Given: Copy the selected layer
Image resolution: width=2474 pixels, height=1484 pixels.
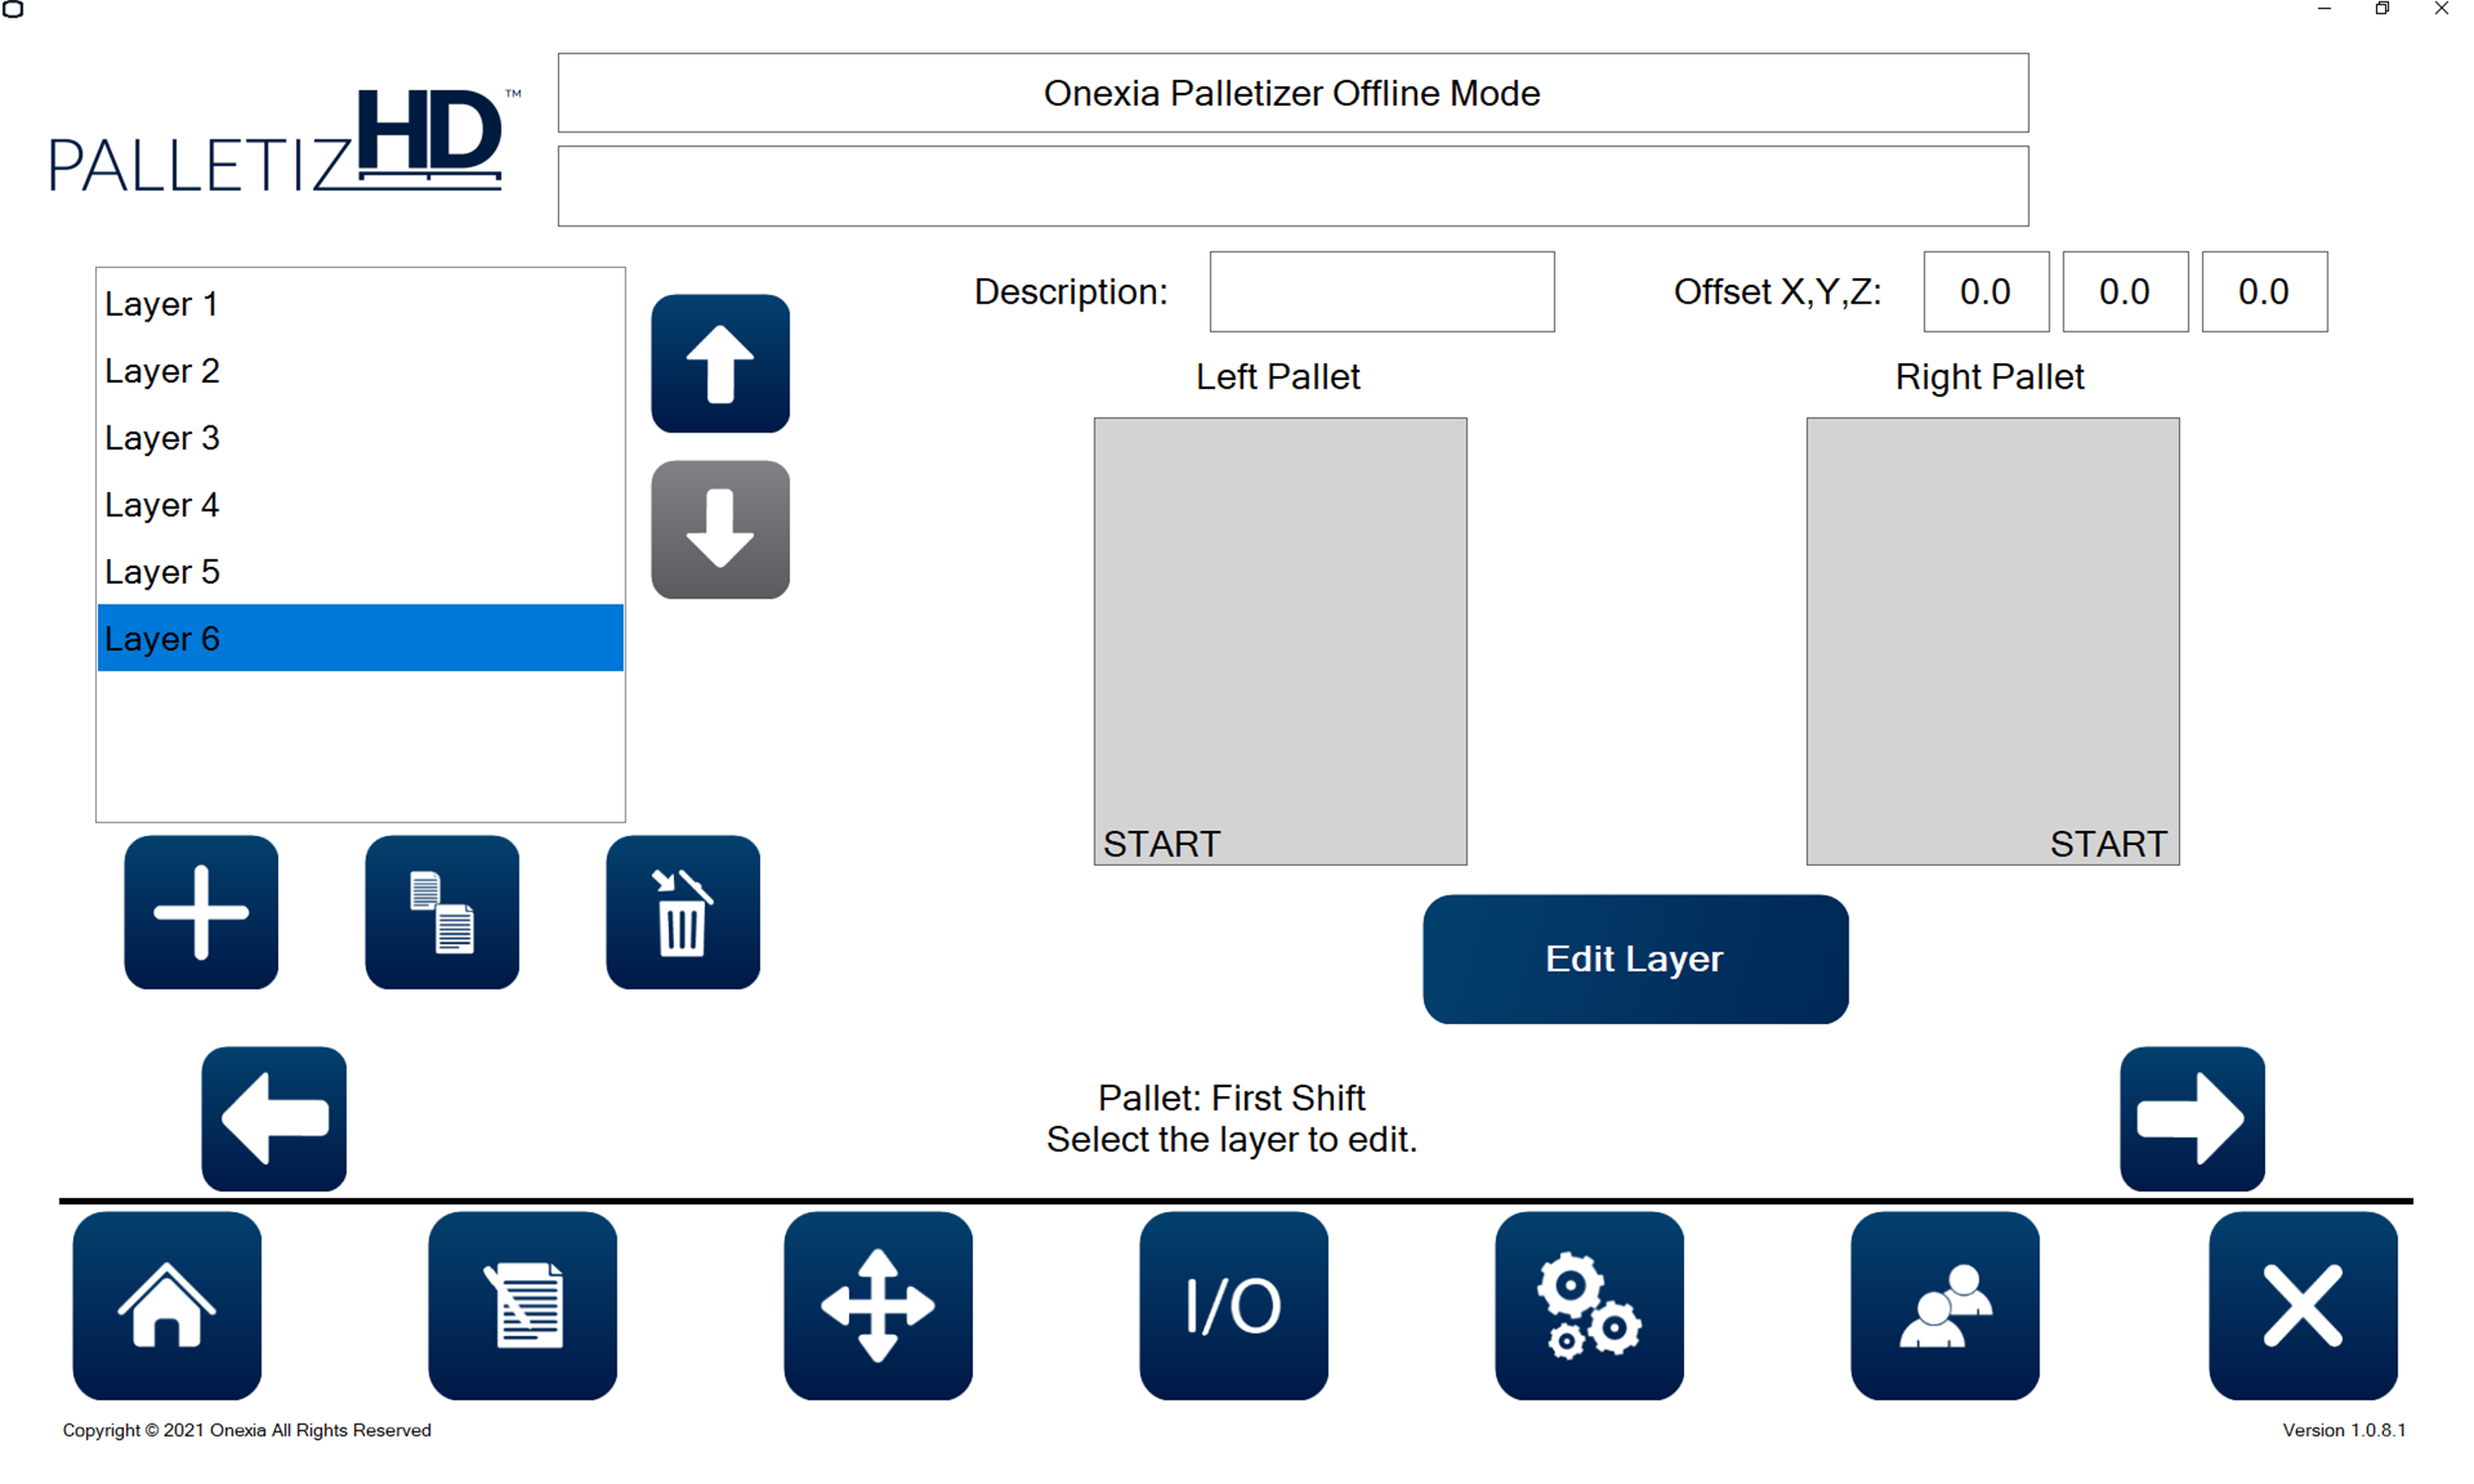Looking at the screenshot, I should [441, 912].
